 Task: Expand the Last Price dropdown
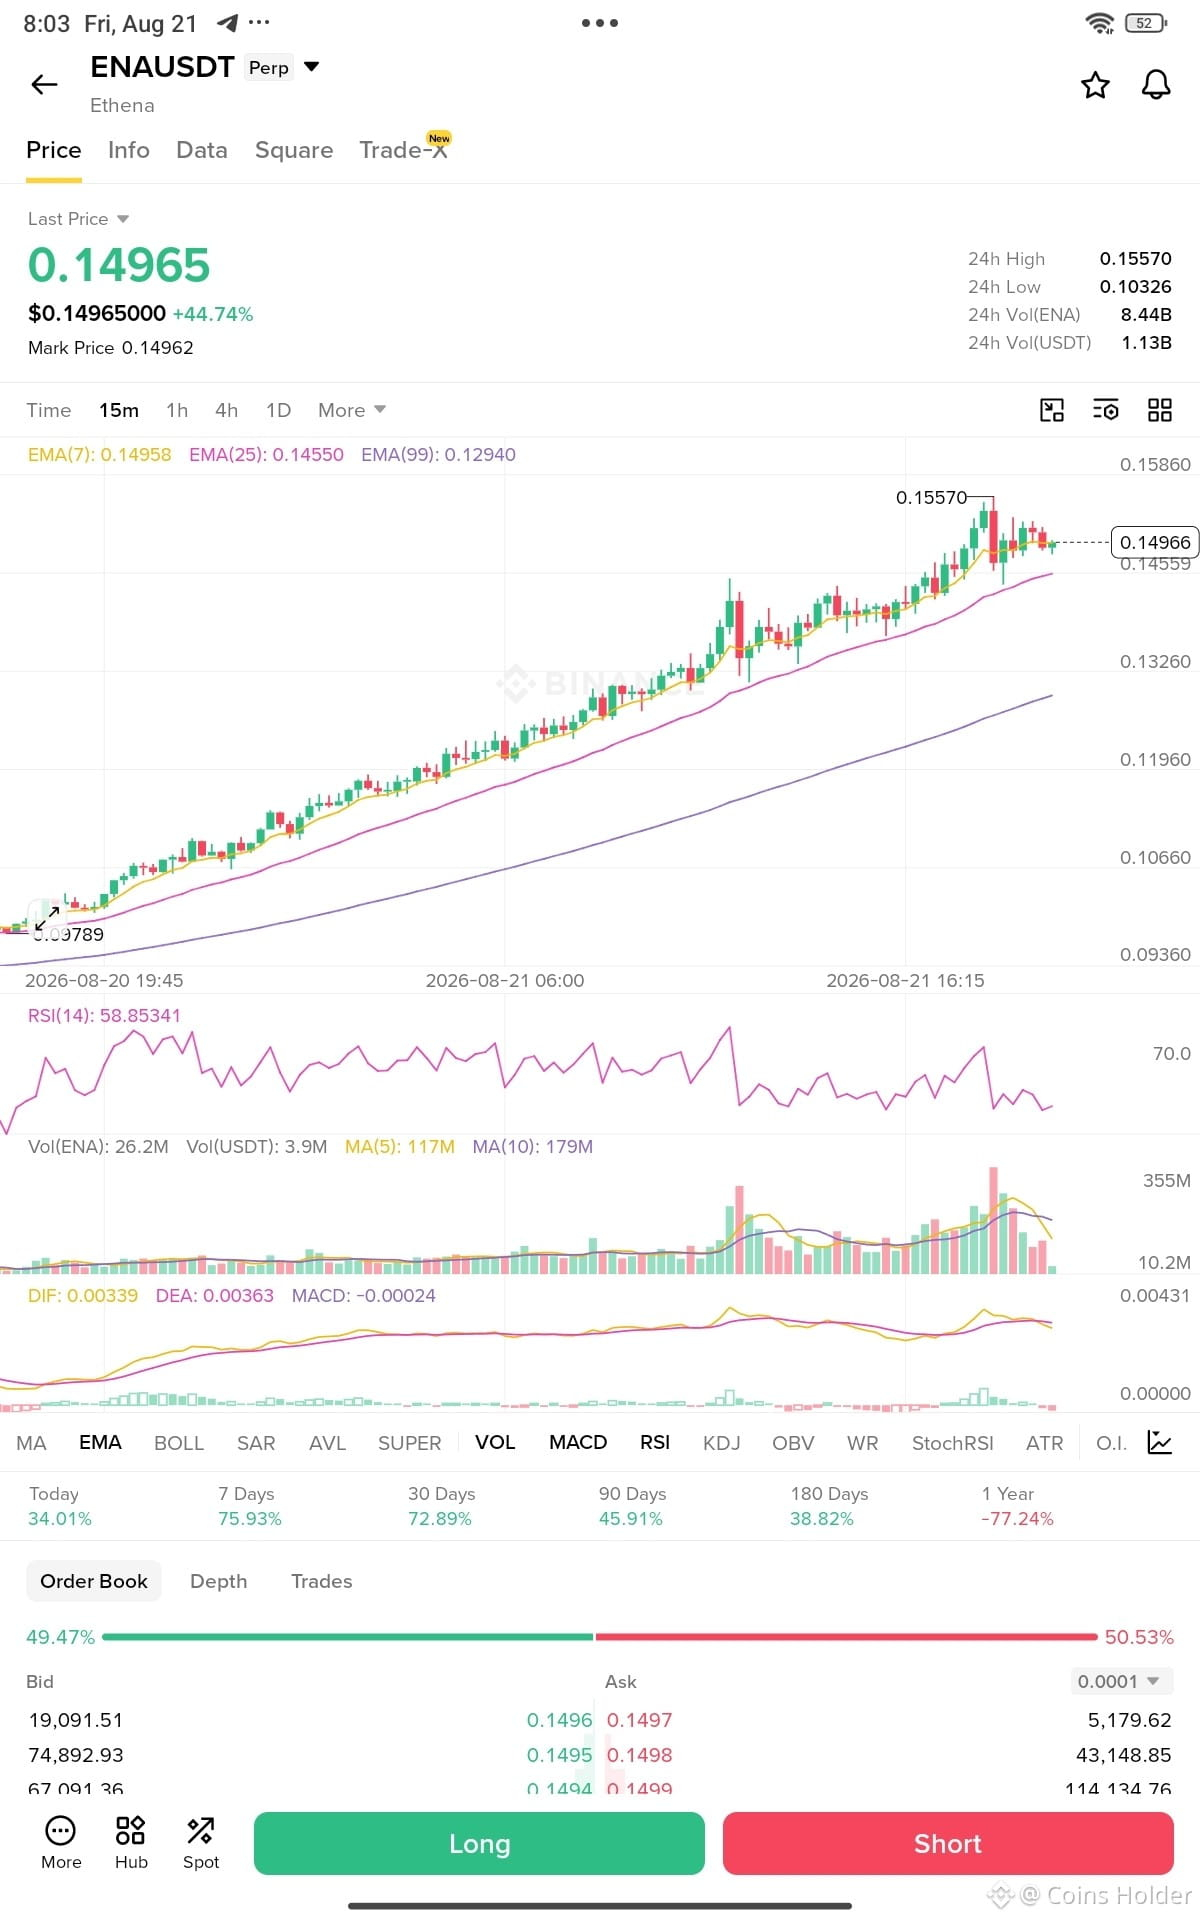(x=79, y=219)
